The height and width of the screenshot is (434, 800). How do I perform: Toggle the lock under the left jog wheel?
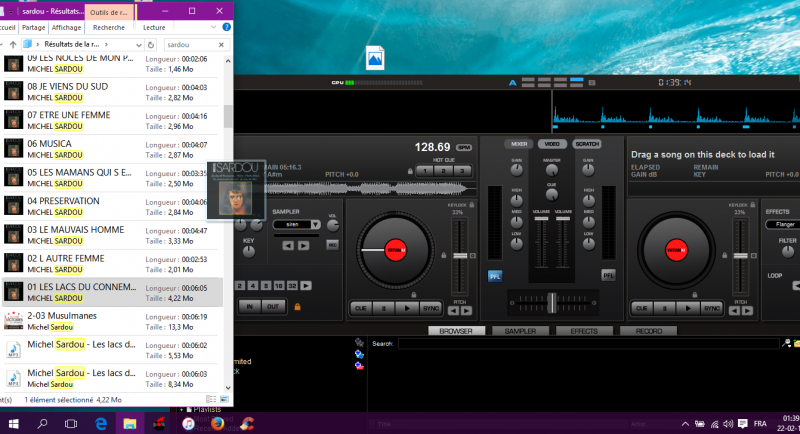coord(414,295)
